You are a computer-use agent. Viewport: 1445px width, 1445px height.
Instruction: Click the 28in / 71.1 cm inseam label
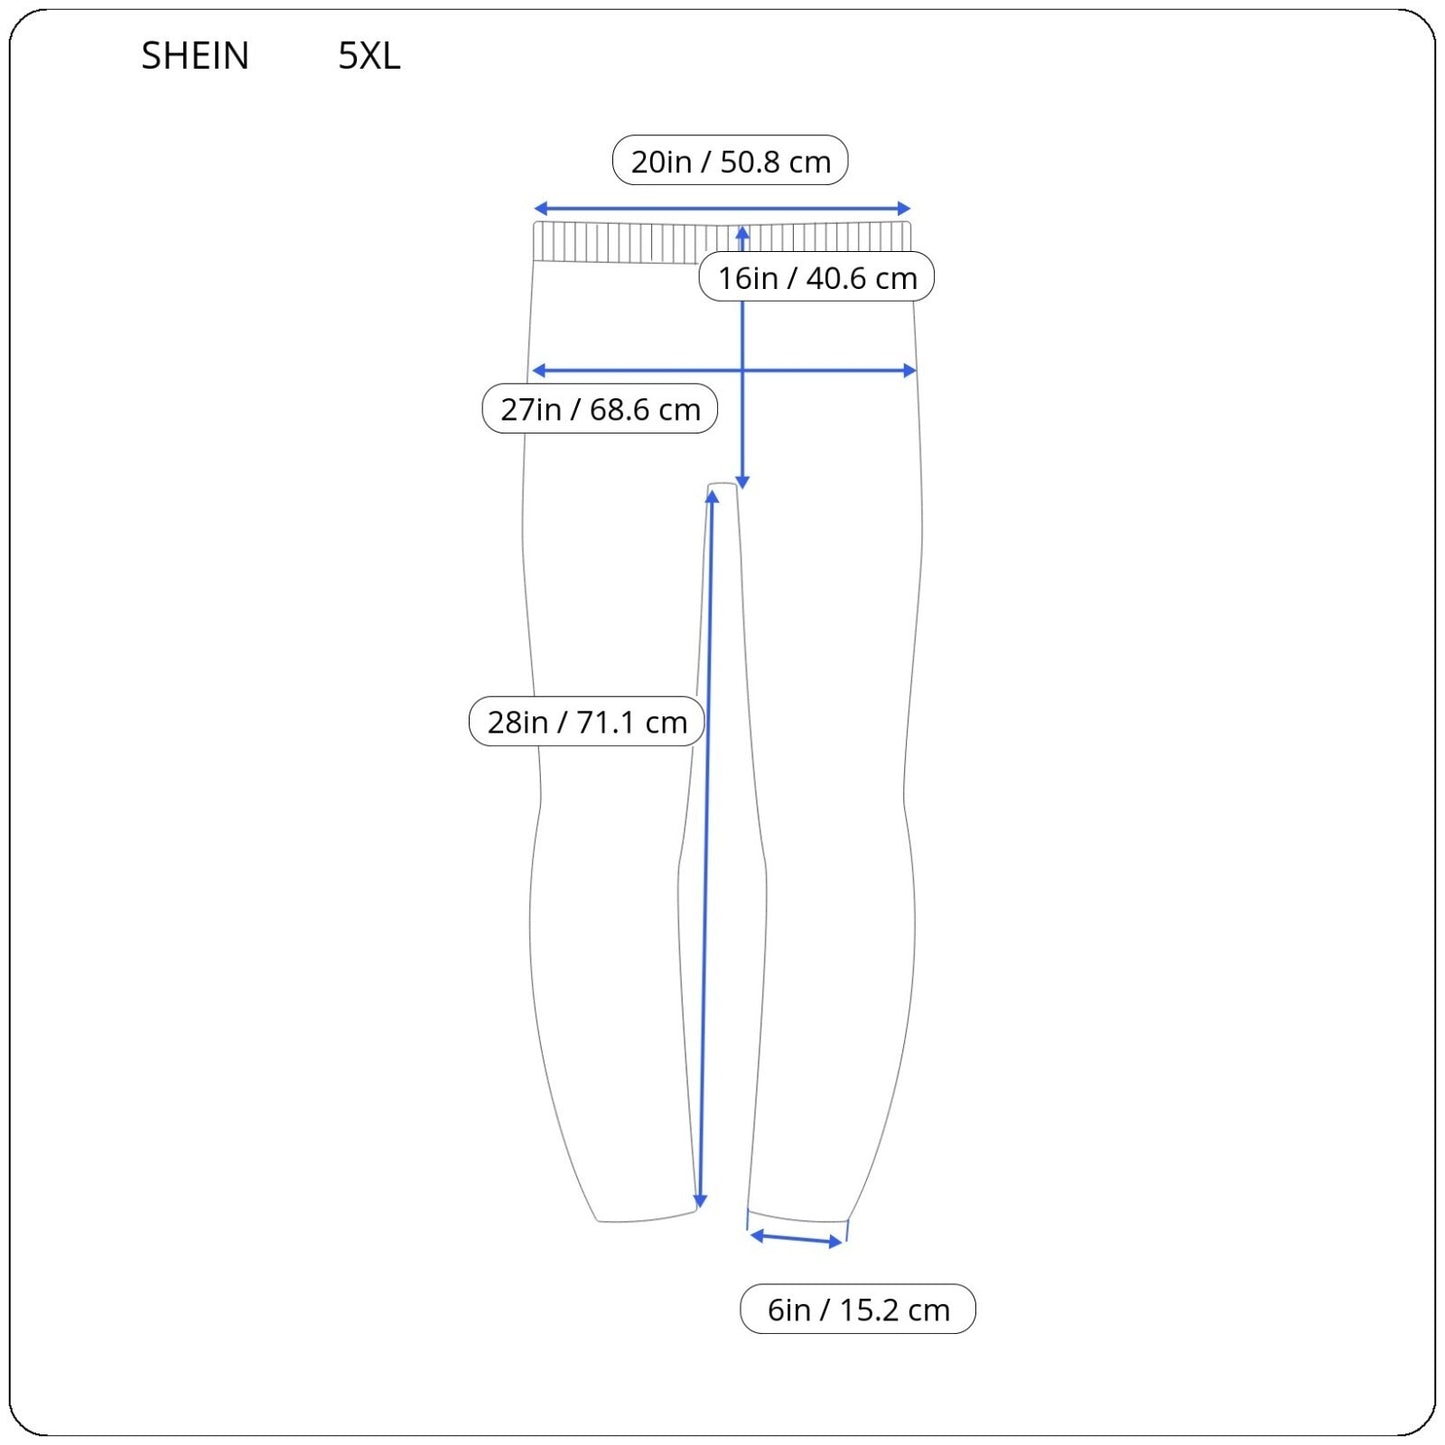[x=587, y=721]
